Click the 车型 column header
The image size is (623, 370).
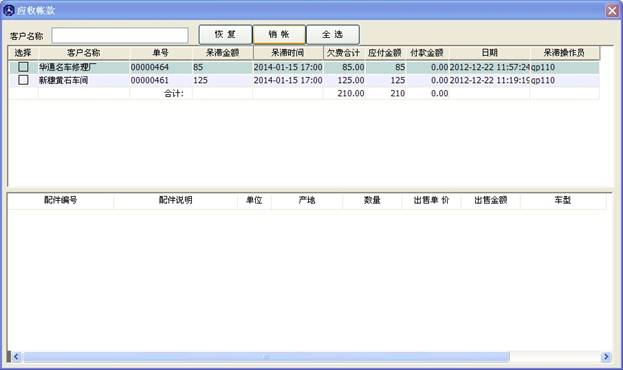[x=563, y=200]
